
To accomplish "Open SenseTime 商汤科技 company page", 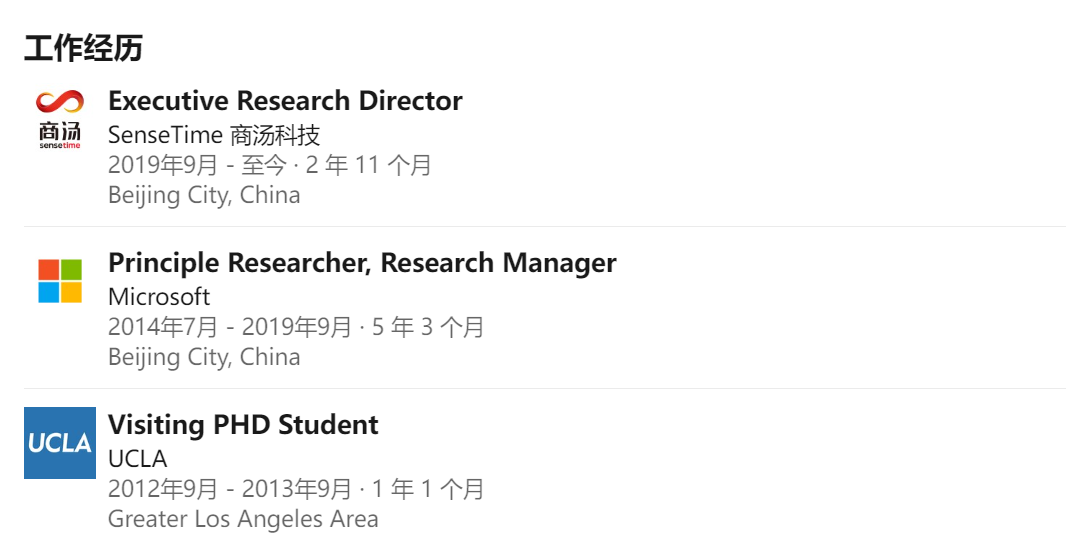I will [x=214, y=134].
